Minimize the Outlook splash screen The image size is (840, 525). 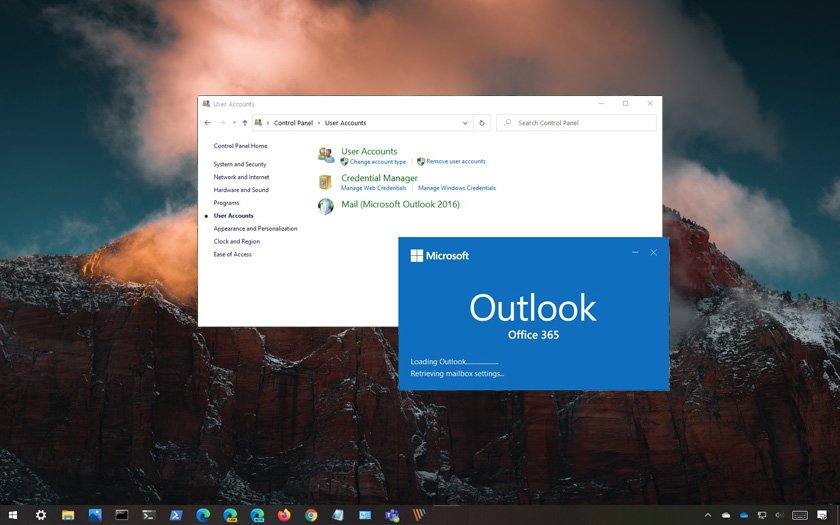point(635,253)
